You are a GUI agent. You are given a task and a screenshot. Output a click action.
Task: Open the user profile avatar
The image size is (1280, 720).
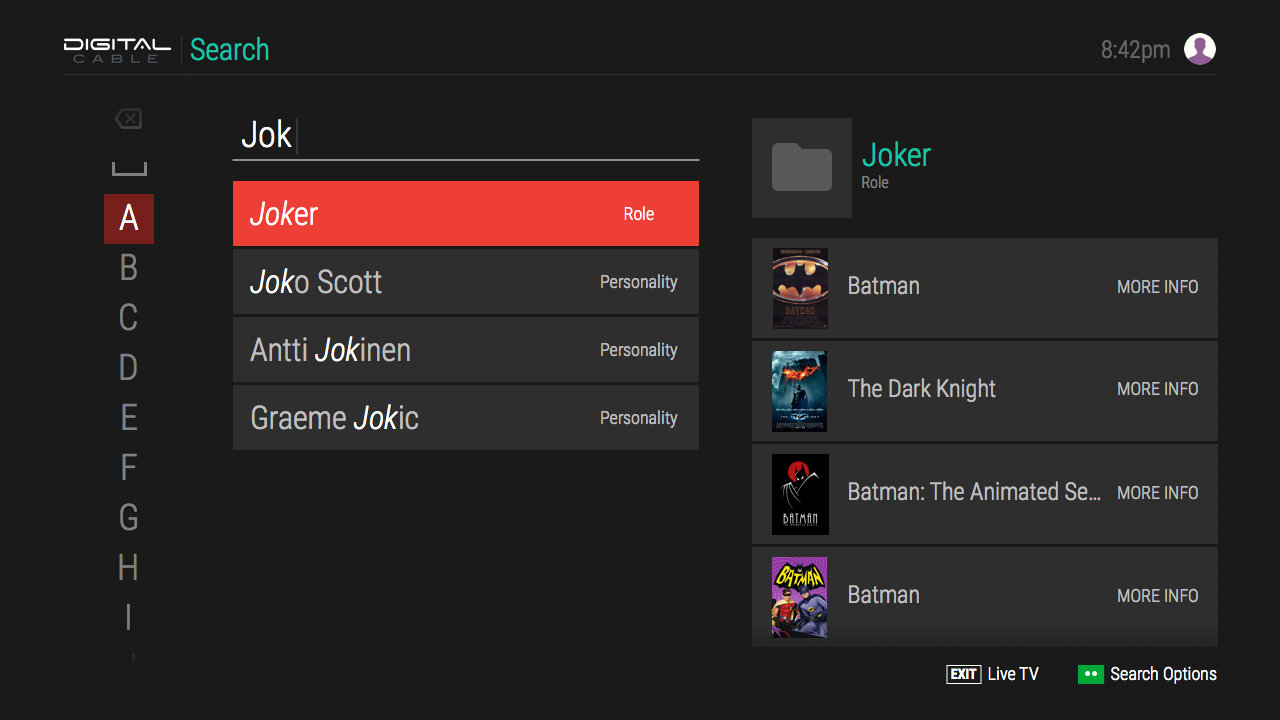pos(1199,49)
